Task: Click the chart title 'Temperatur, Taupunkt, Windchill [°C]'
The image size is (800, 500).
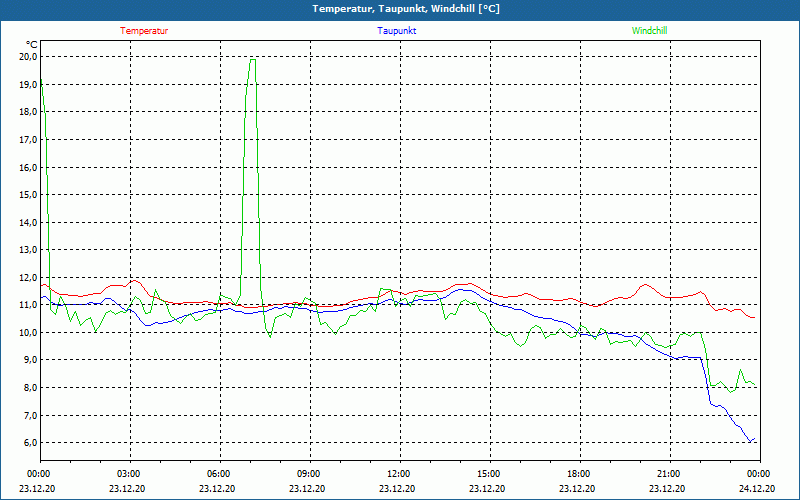Action: click(x=406, y=9)
